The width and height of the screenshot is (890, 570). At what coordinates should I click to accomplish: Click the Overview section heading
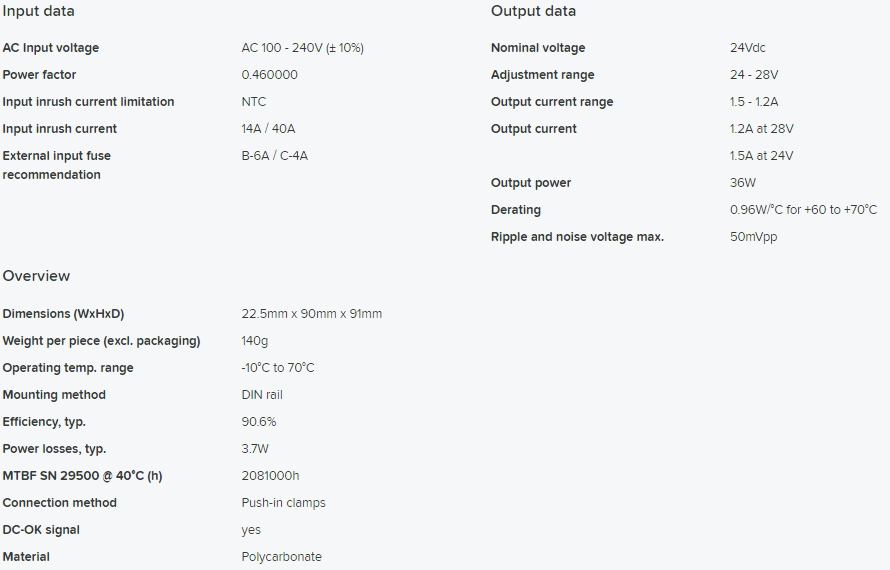pyautogui.click(x=36, y=276)
